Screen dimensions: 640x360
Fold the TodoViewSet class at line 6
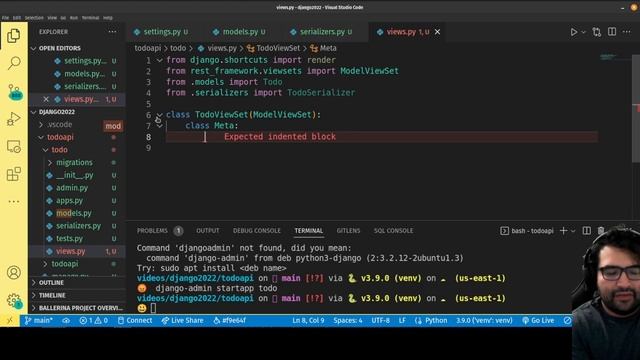(x=160, y=115)
